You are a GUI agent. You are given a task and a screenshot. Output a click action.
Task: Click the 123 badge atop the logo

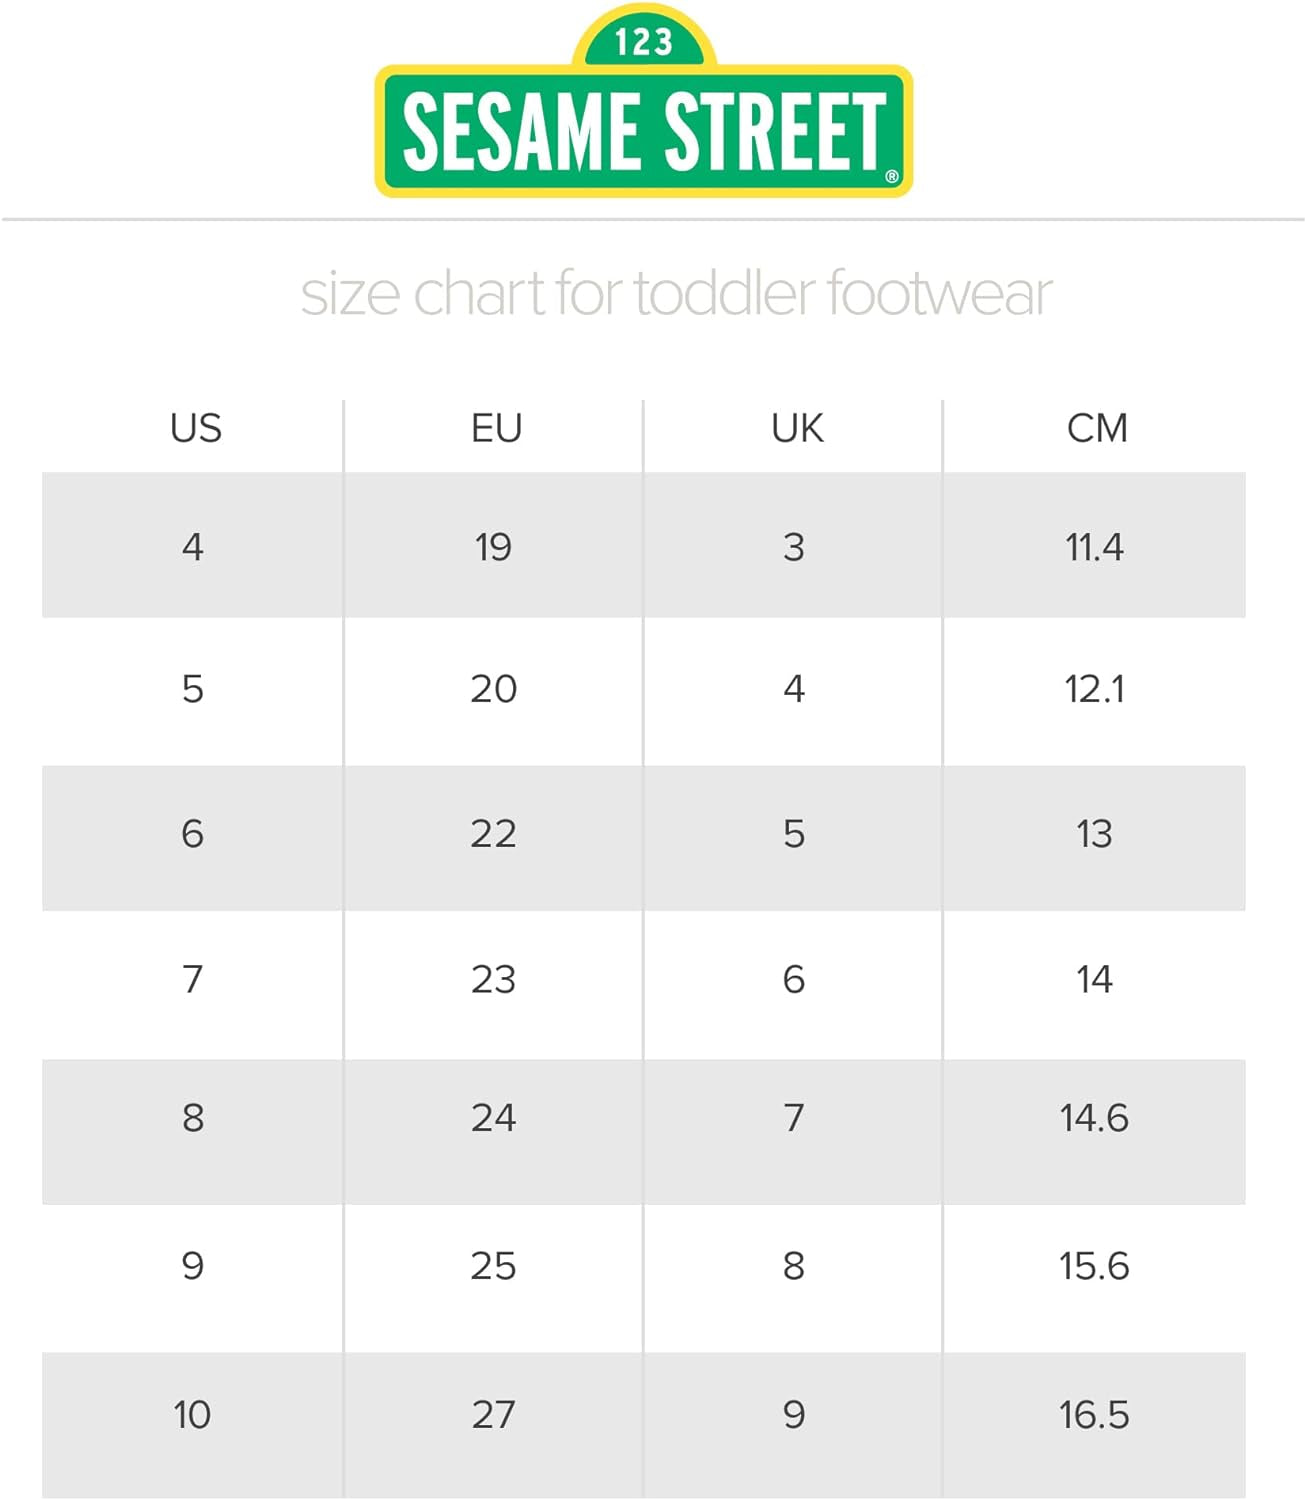tap(644, 42)
